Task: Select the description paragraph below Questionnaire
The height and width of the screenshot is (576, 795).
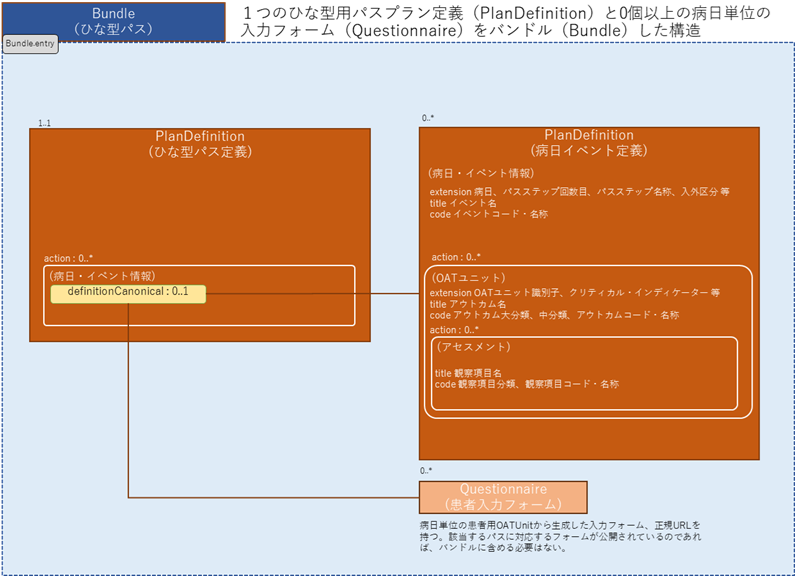Action: click(x=562, y=536)
